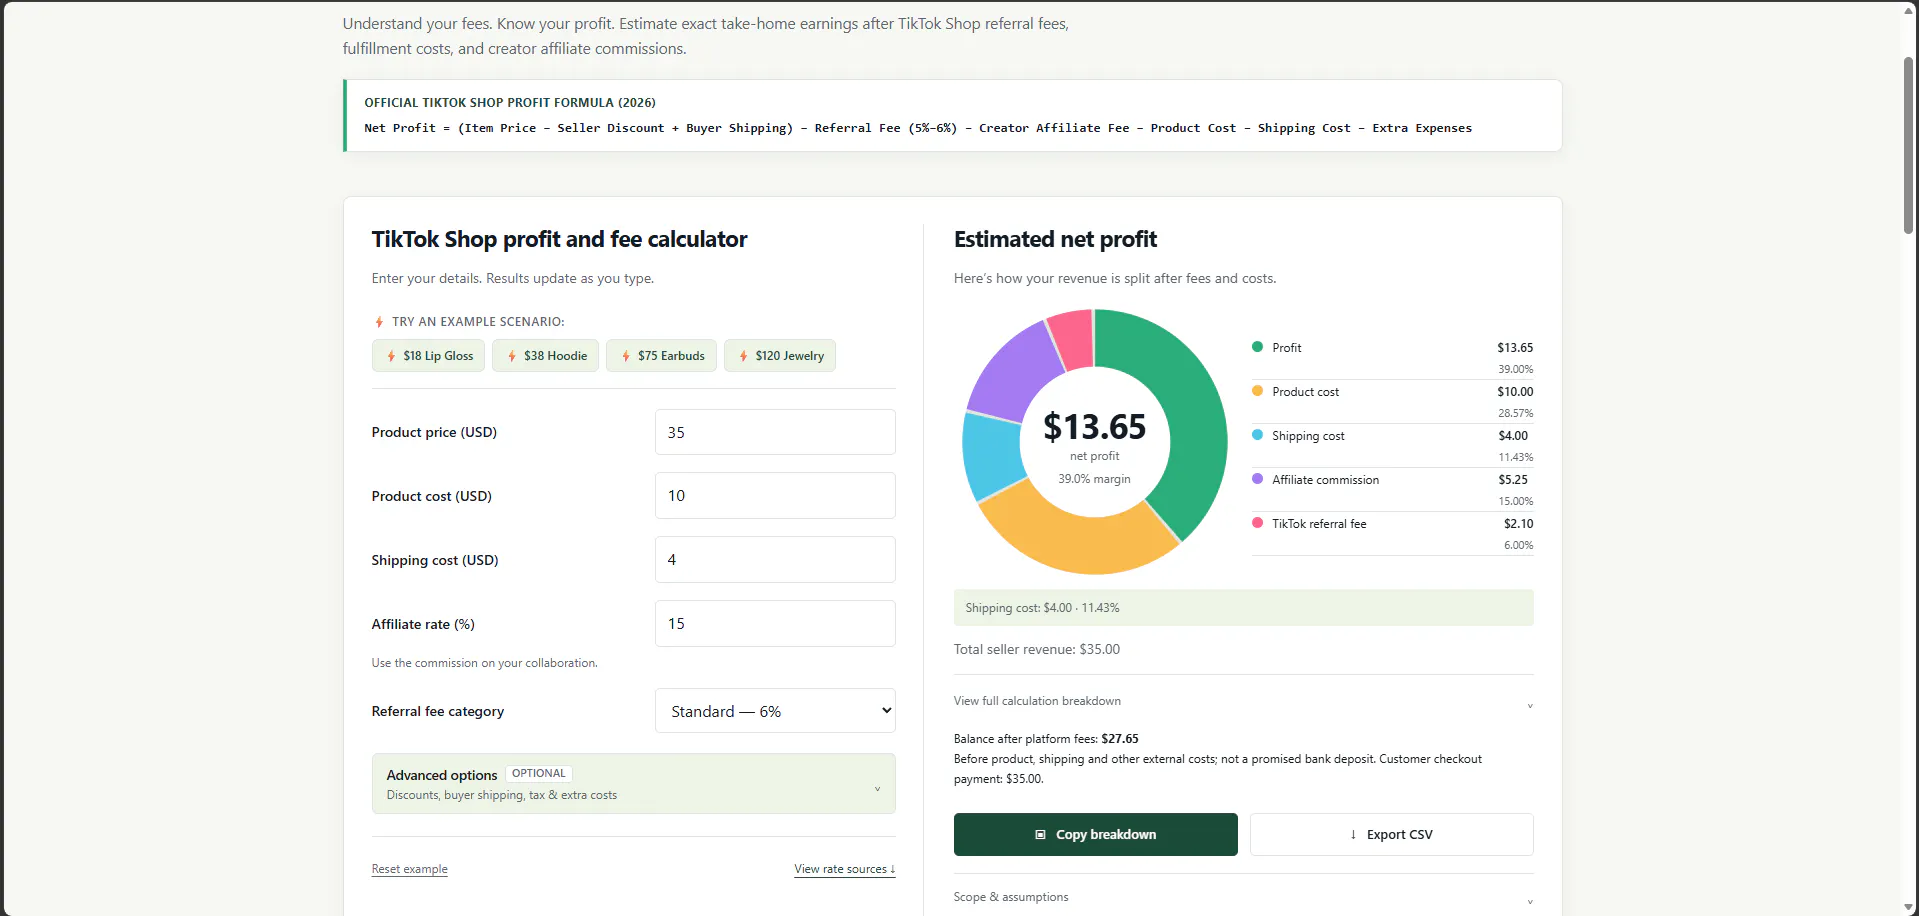Click the Affiliate rate (%) input field
The image size is (1919, 916).
pos(775,624)
